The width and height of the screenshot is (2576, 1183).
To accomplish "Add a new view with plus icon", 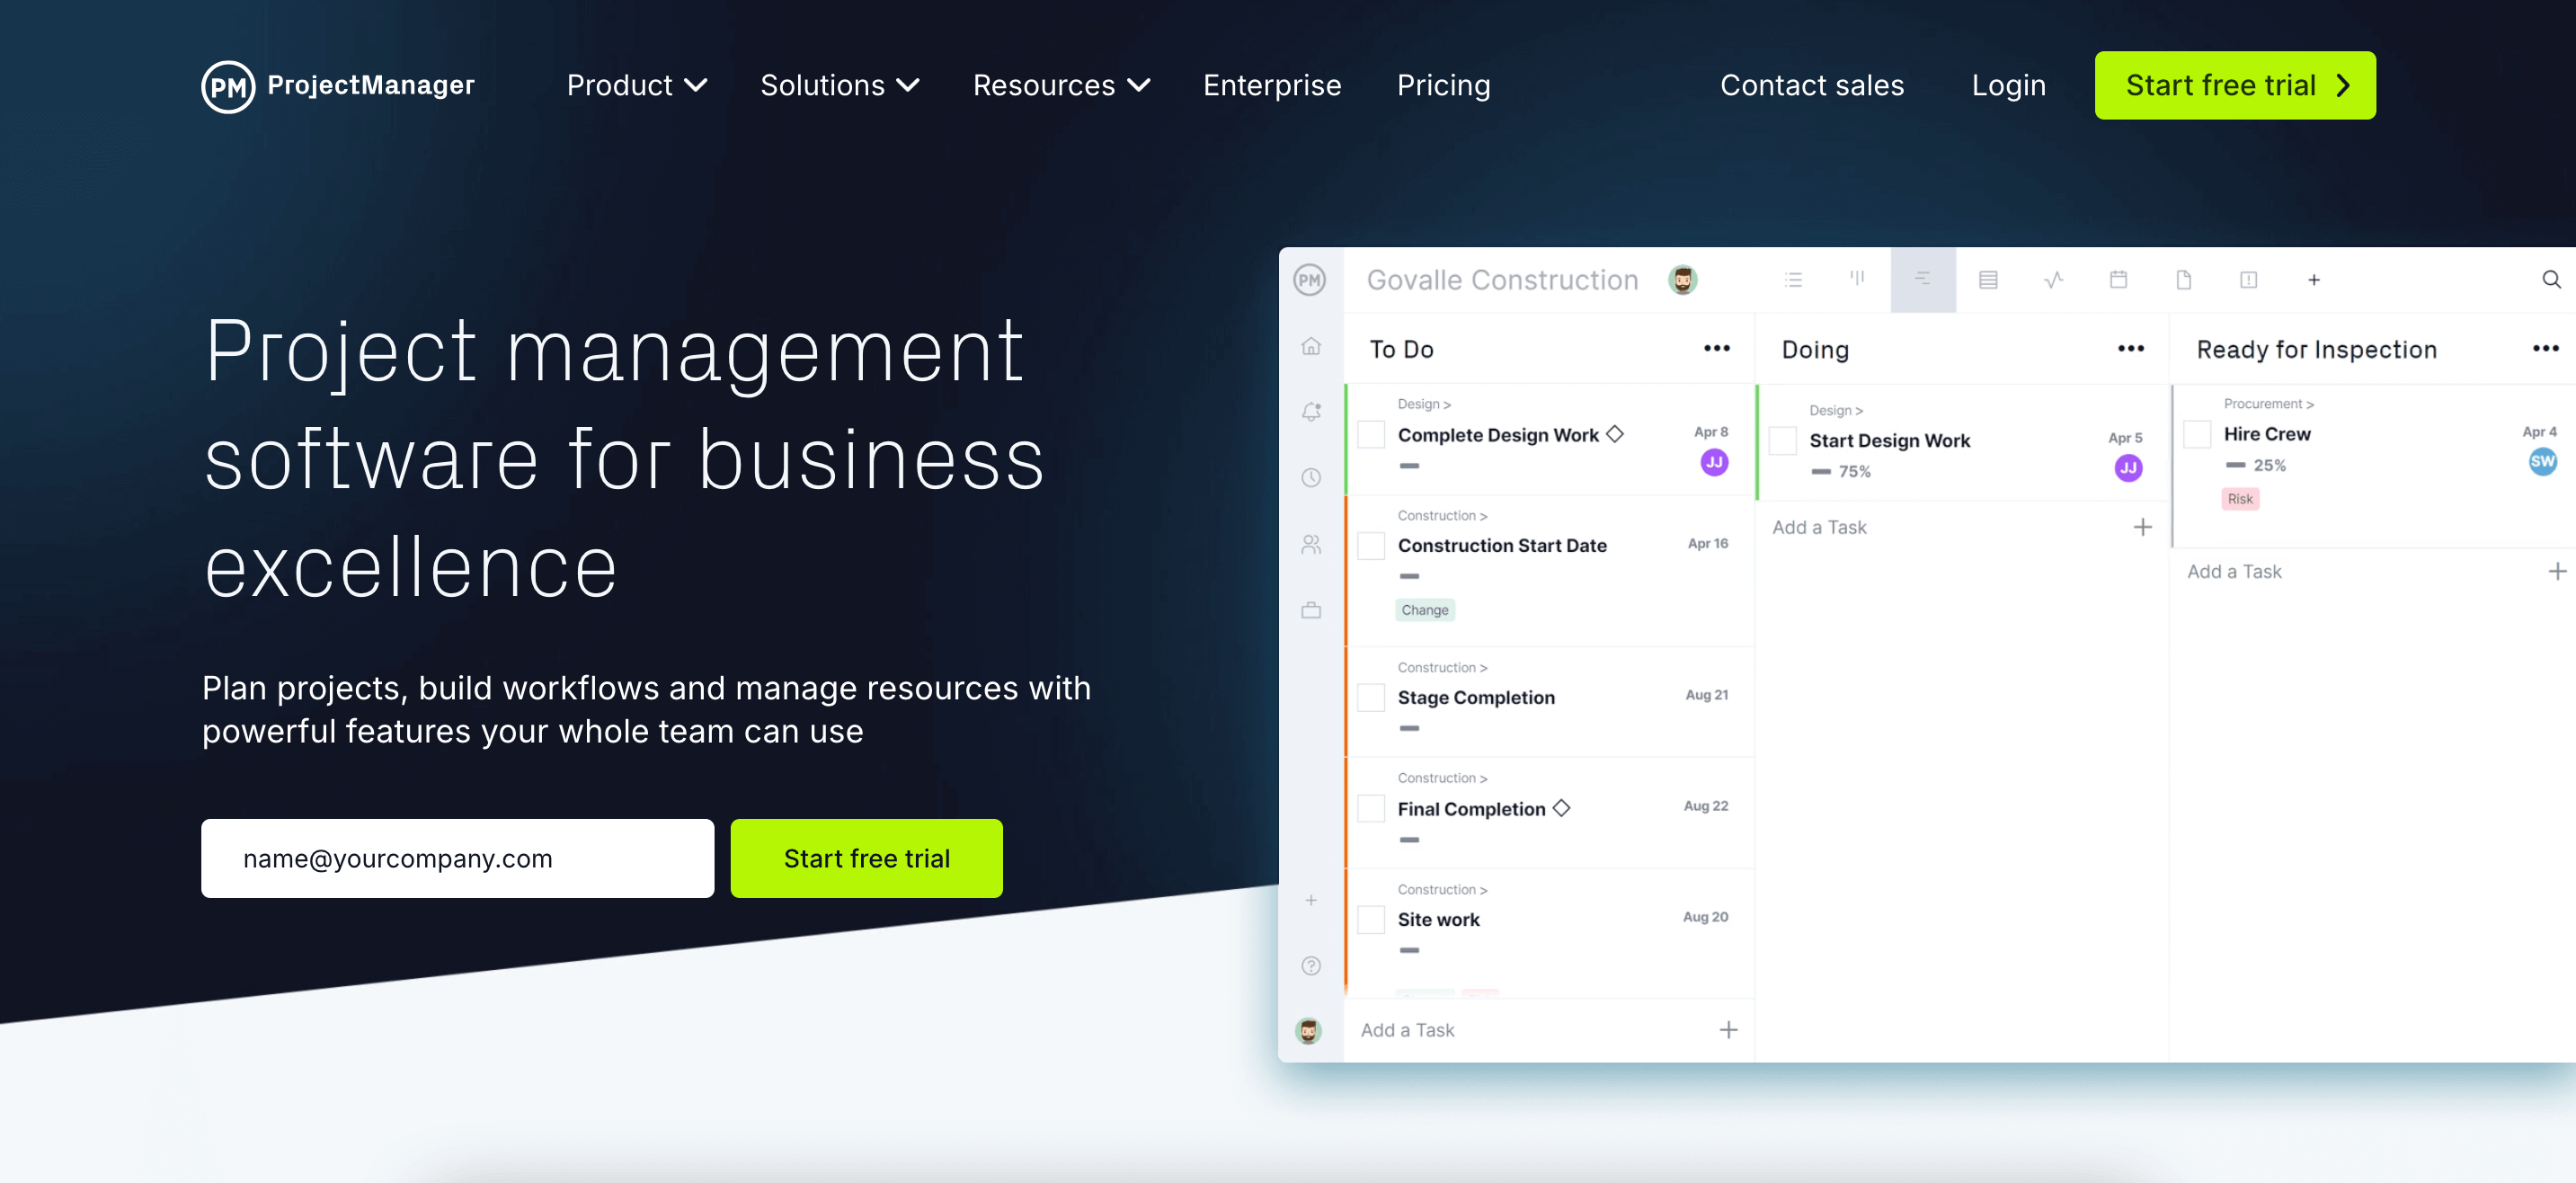I will click(x=2314, y=280).
